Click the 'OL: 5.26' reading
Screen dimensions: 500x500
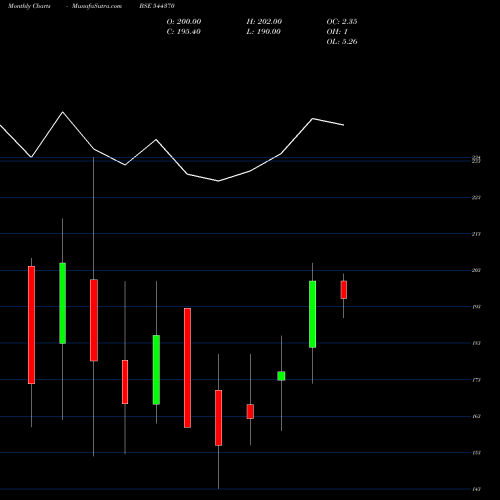click(x=342, y=42)
